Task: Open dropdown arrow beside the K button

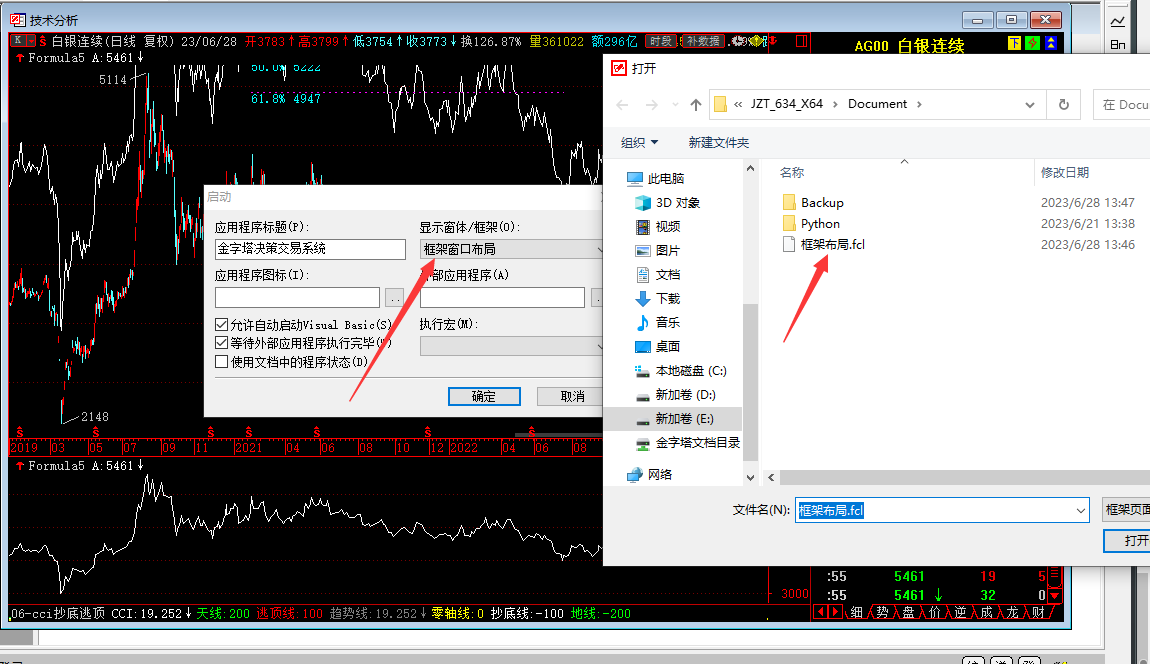Action: tap(31, 40)
